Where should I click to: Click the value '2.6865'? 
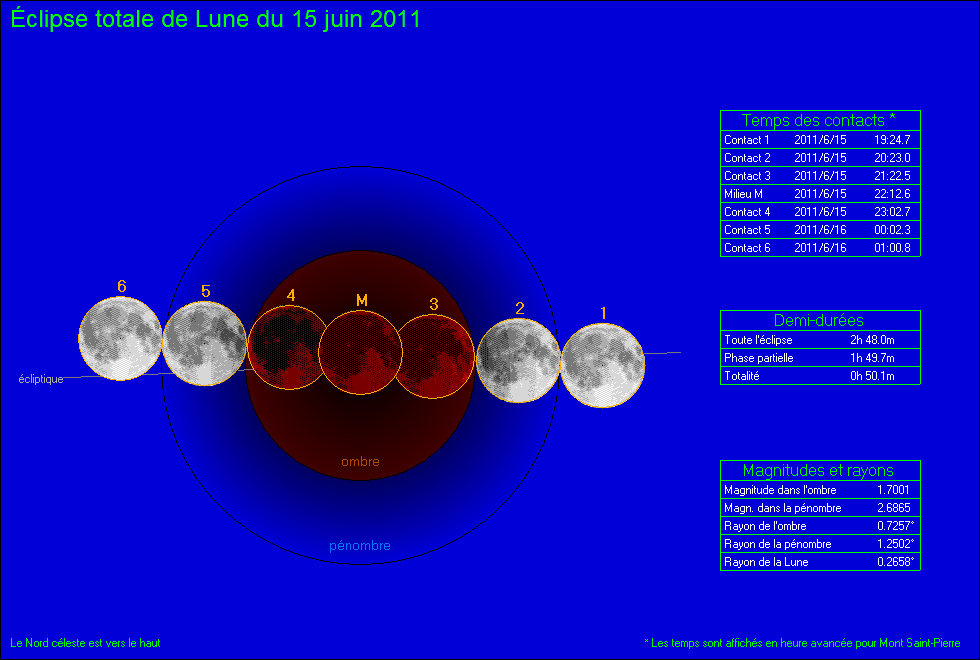pos(894,508)
